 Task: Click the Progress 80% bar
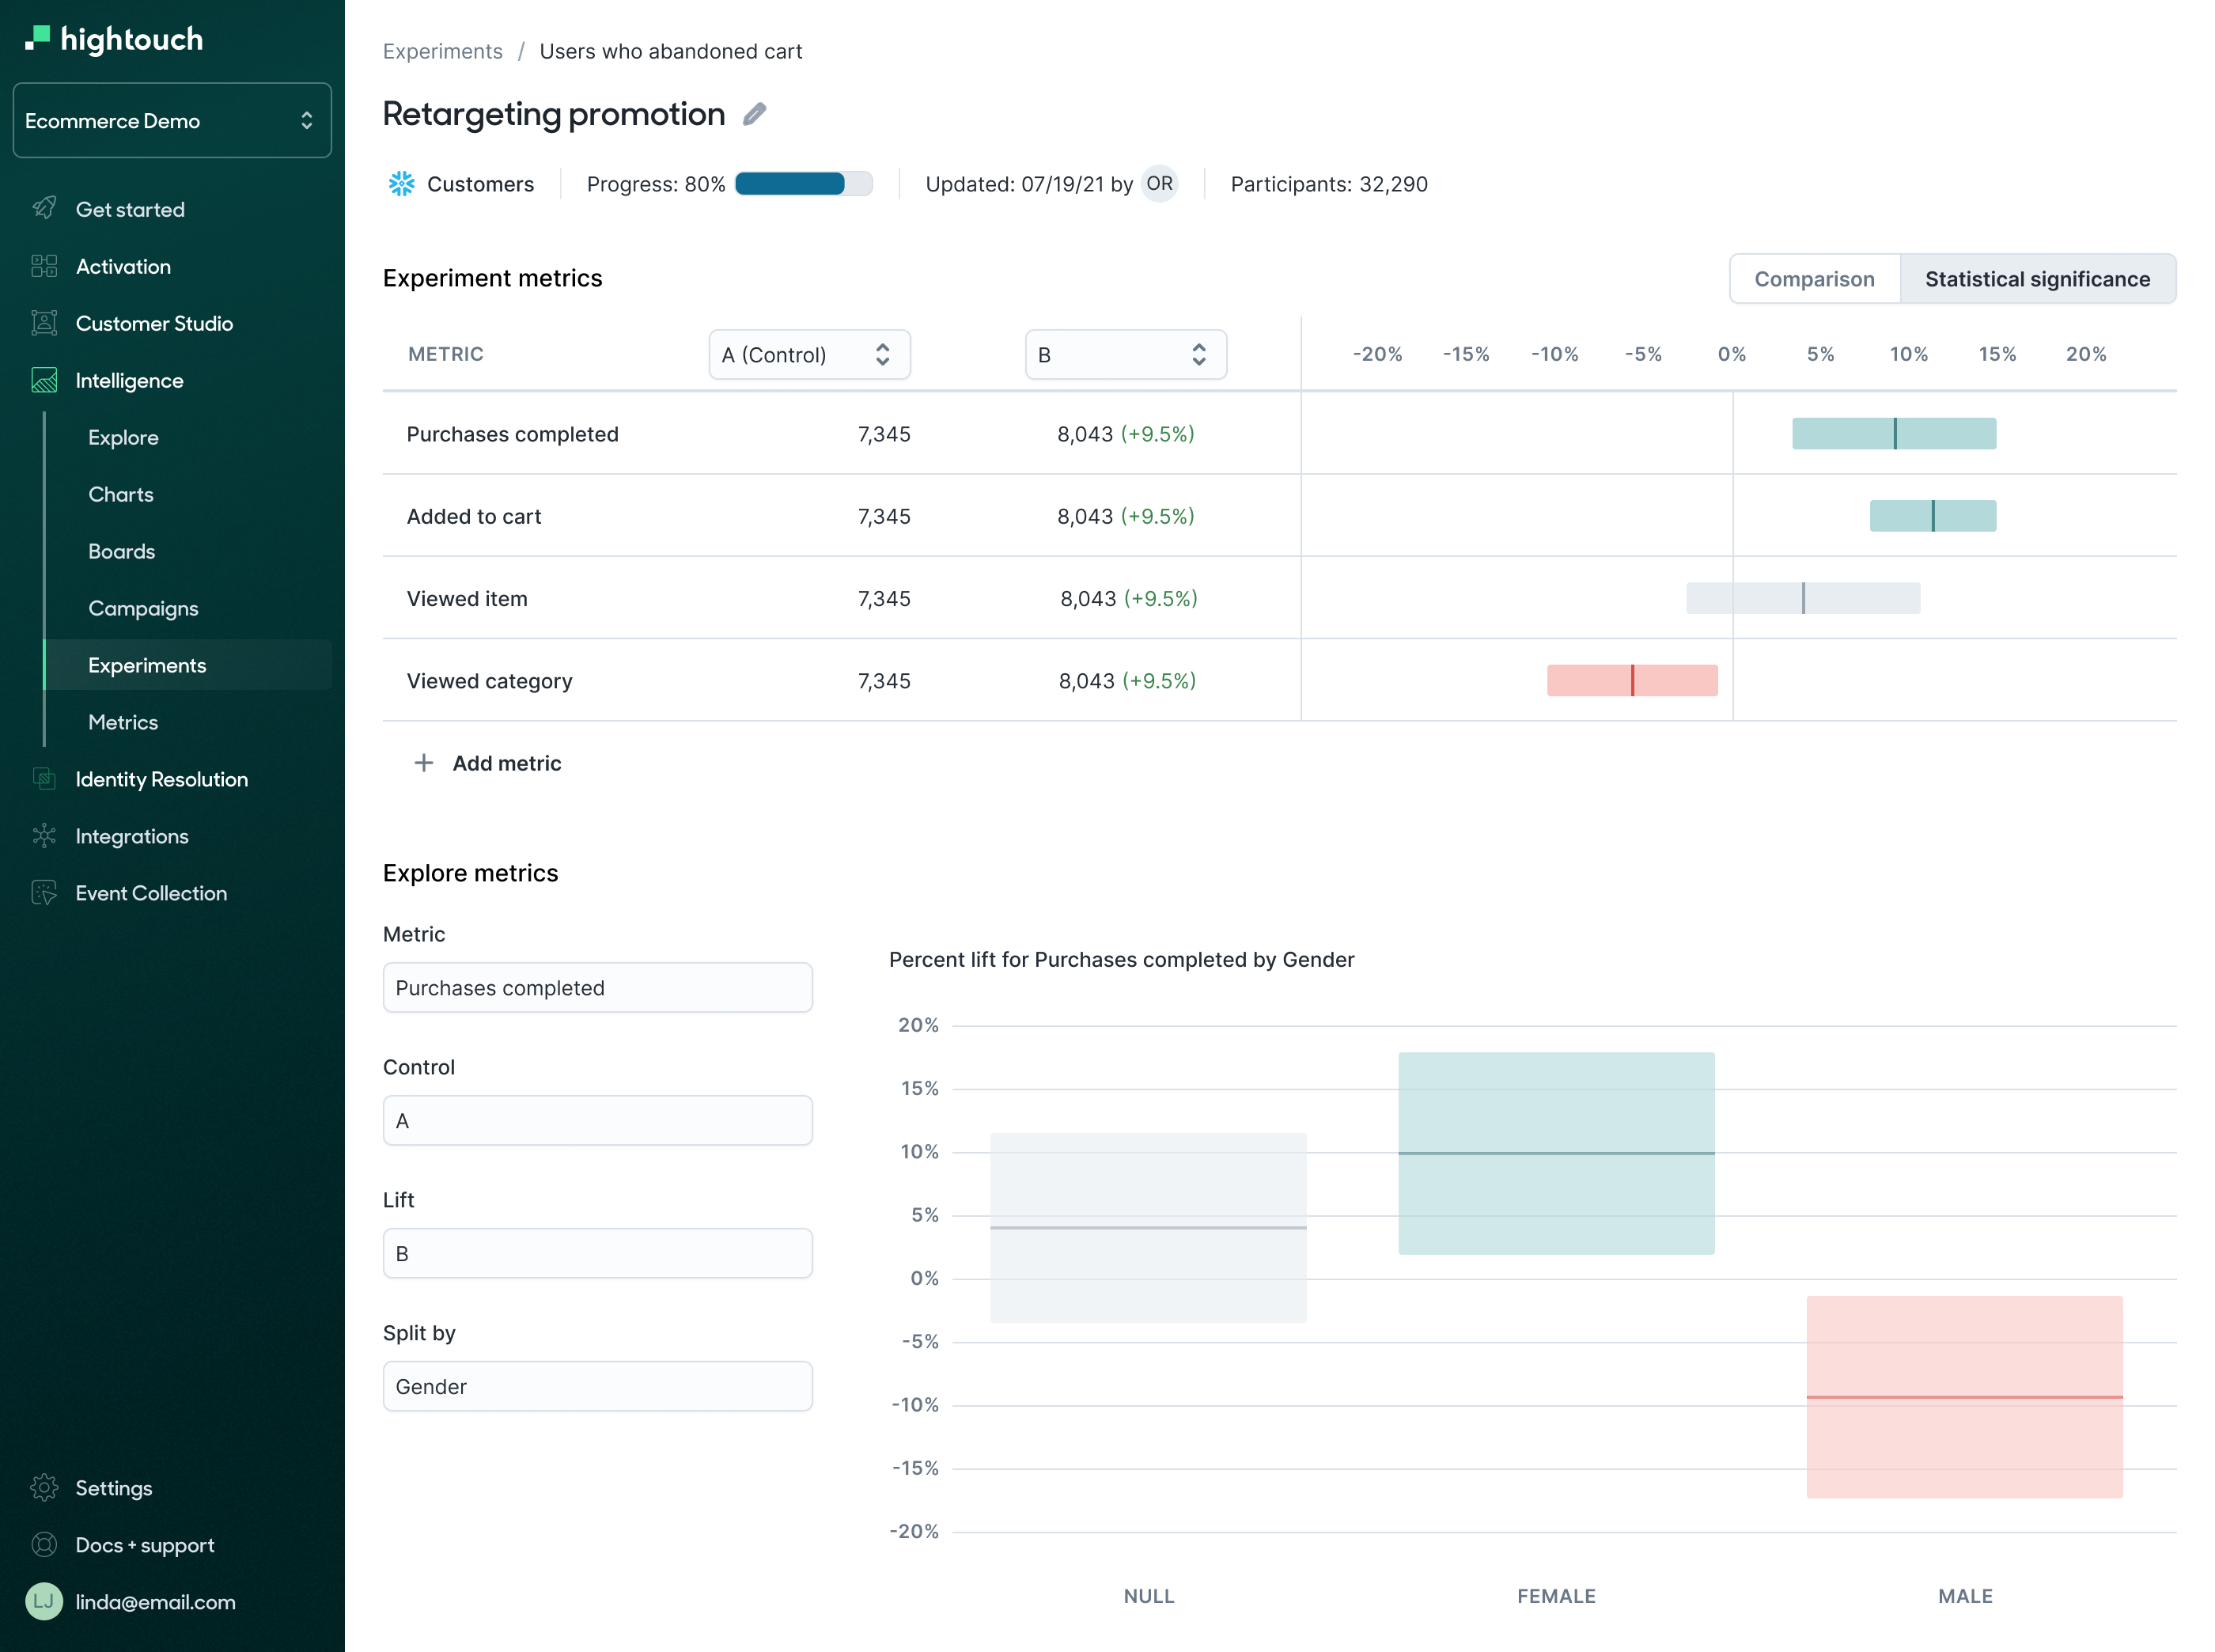coord(803,184)
